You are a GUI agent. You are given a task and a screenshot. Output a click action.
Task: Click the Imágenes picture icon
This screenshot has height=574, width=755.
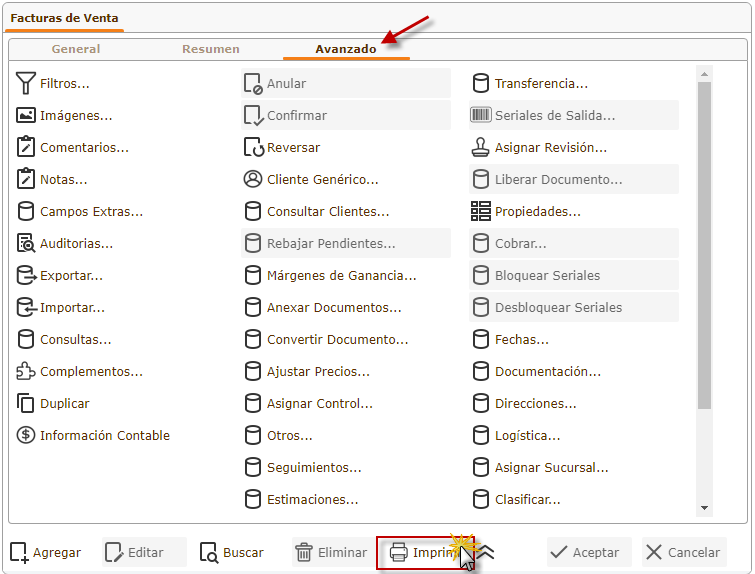pyautogui.click(x=26, y=115)
